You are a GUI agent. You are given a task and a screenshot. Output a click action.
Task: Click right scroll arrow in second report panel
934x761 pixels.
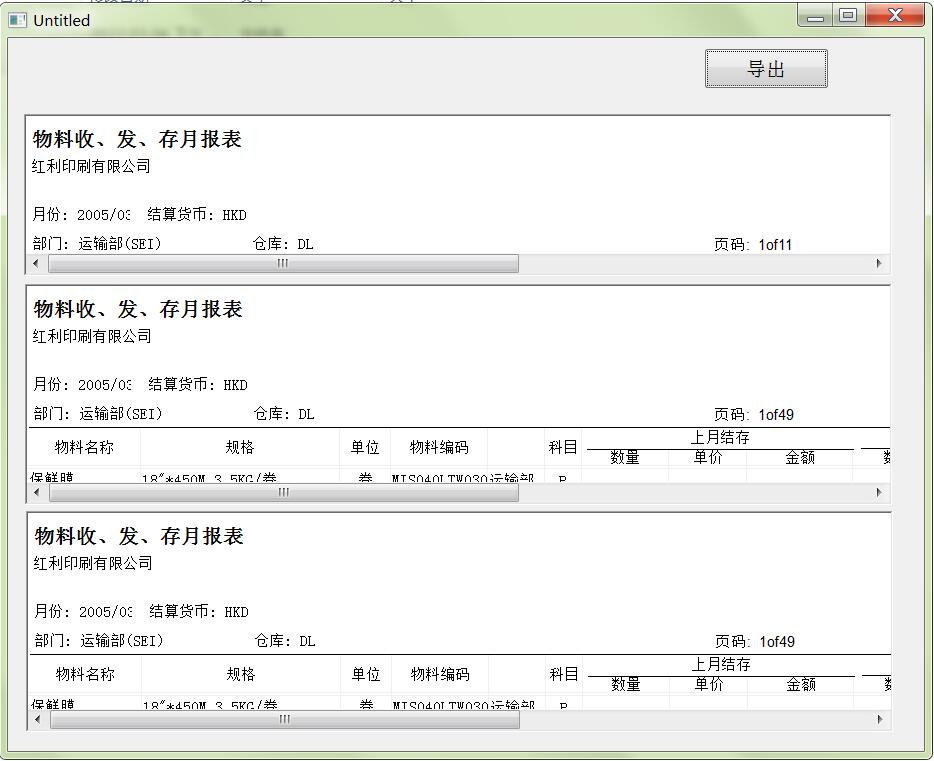coord(879,492)
